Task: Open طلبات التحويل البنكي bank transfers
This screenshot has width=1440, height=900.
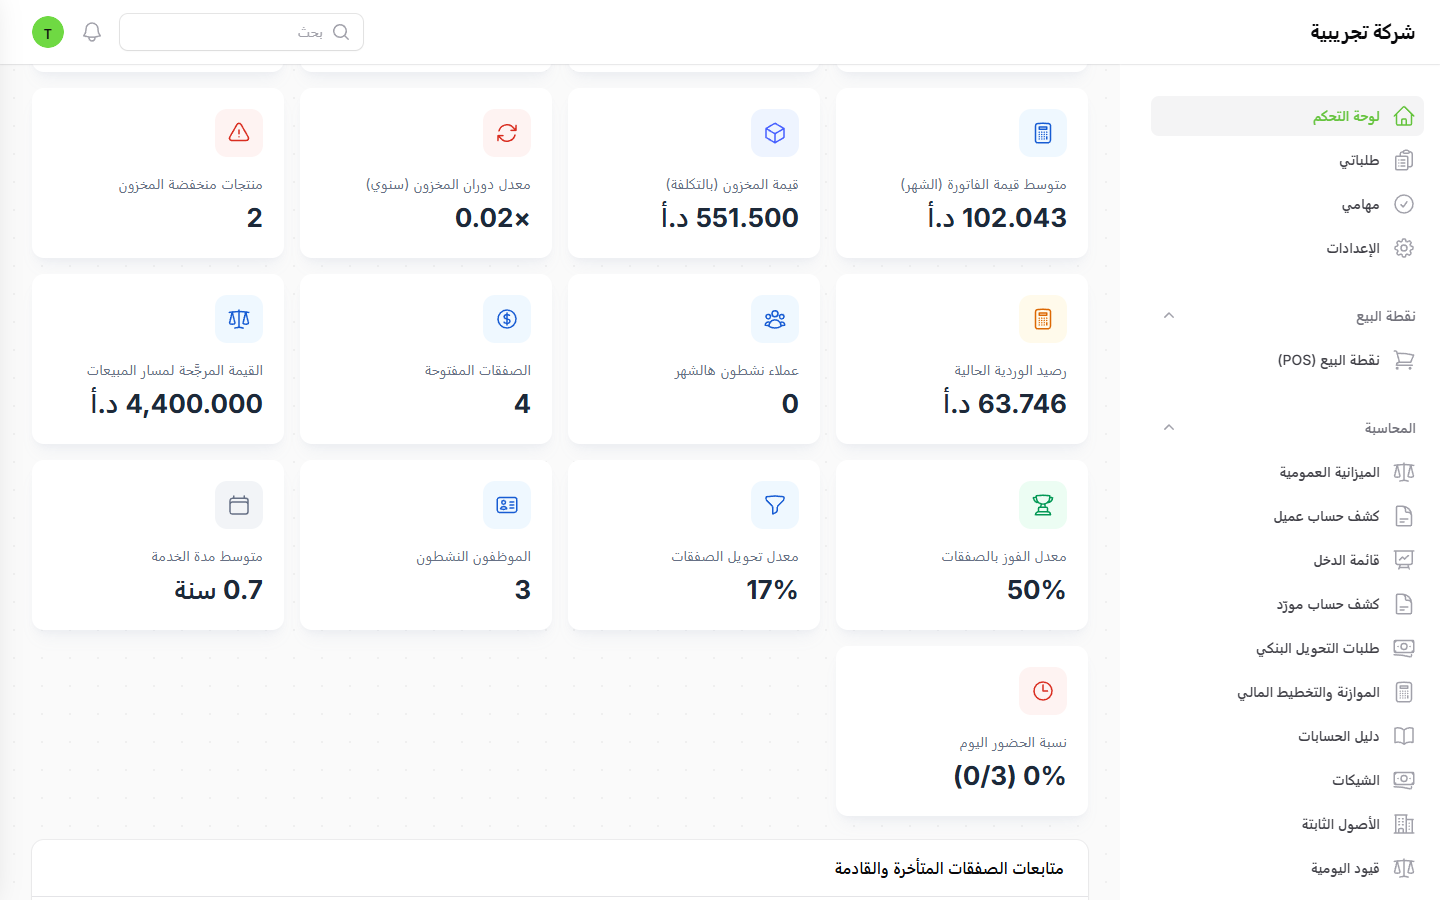Action: 1287,648
